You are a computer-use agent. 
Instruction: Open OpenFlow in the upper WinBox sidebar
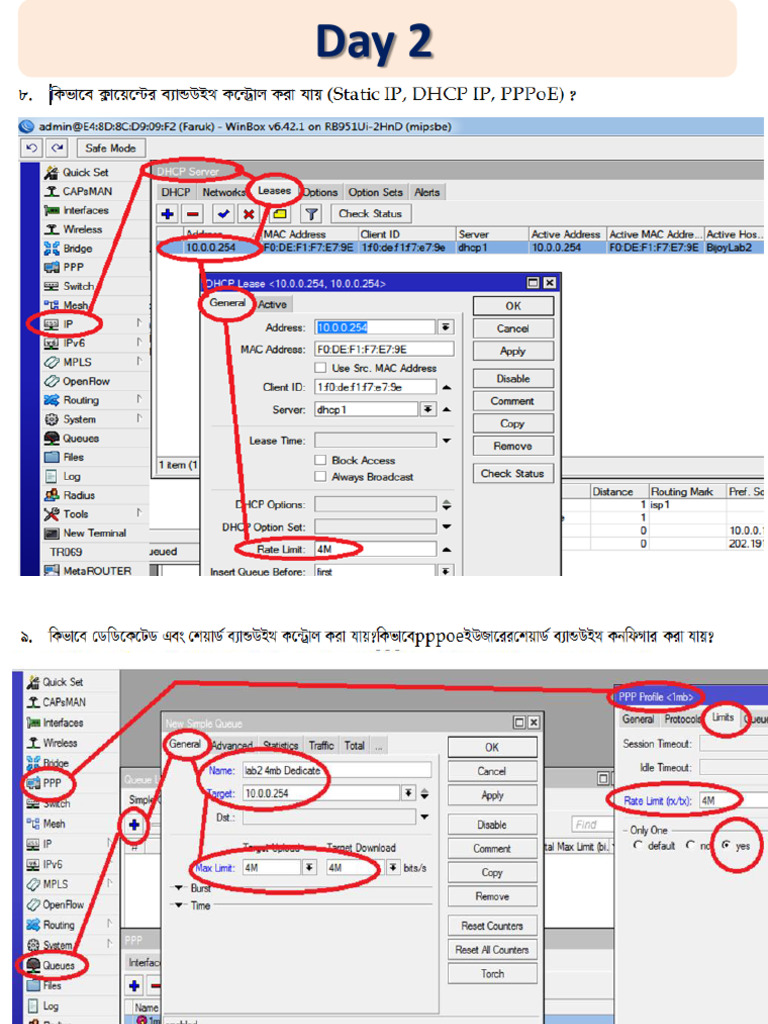[x=86, y=381]
